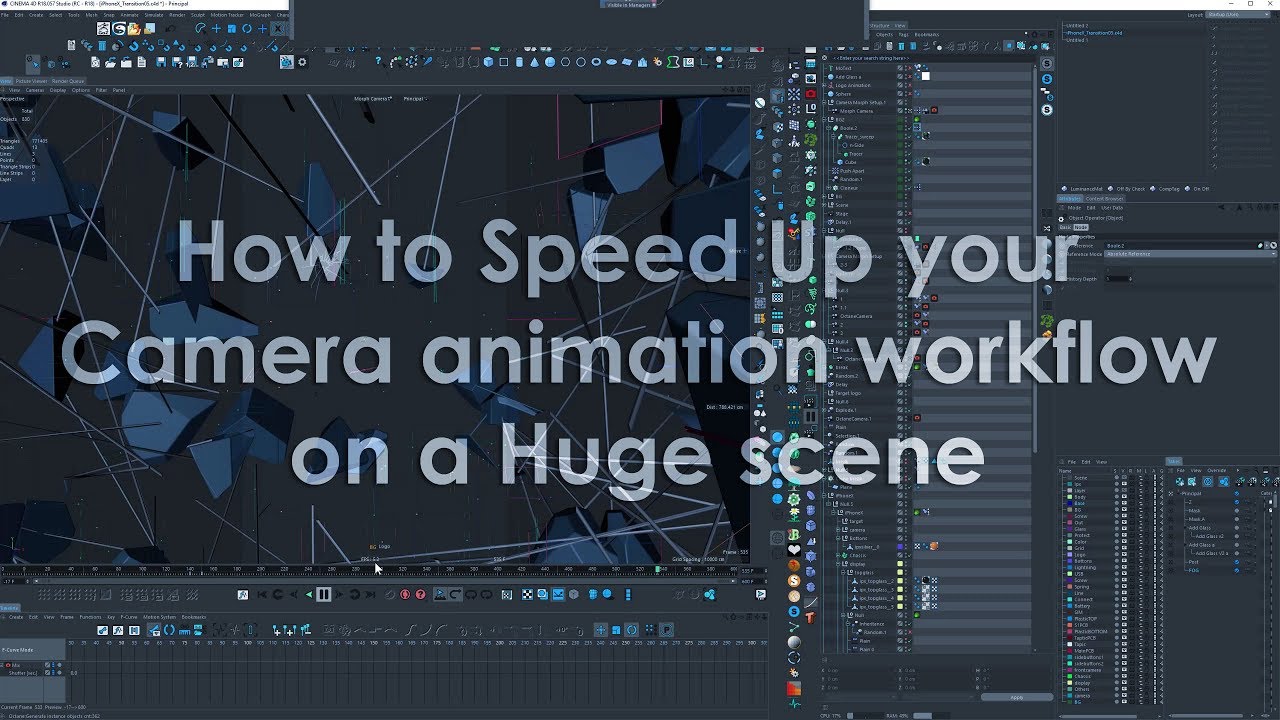Toggle enable check of Morph Camera object
The image size is (1280, 720).
click(910, 111)
